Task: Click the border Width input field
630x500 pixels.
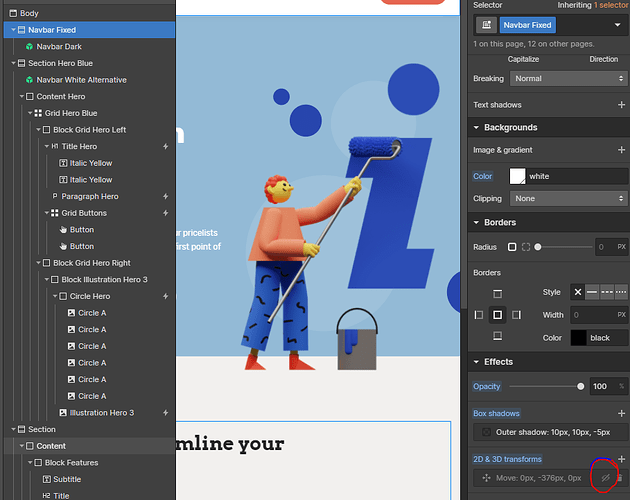Action: click(599, 315)
